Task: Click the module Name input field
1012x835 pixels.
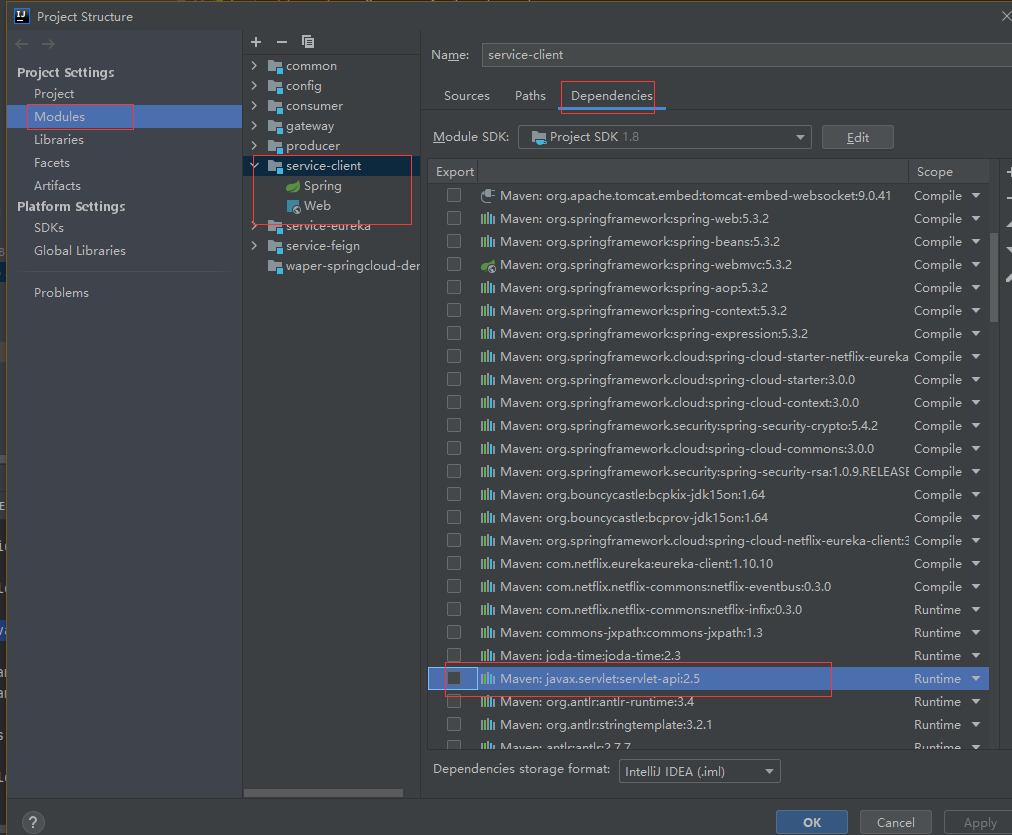Action: [x=747, y=55]
